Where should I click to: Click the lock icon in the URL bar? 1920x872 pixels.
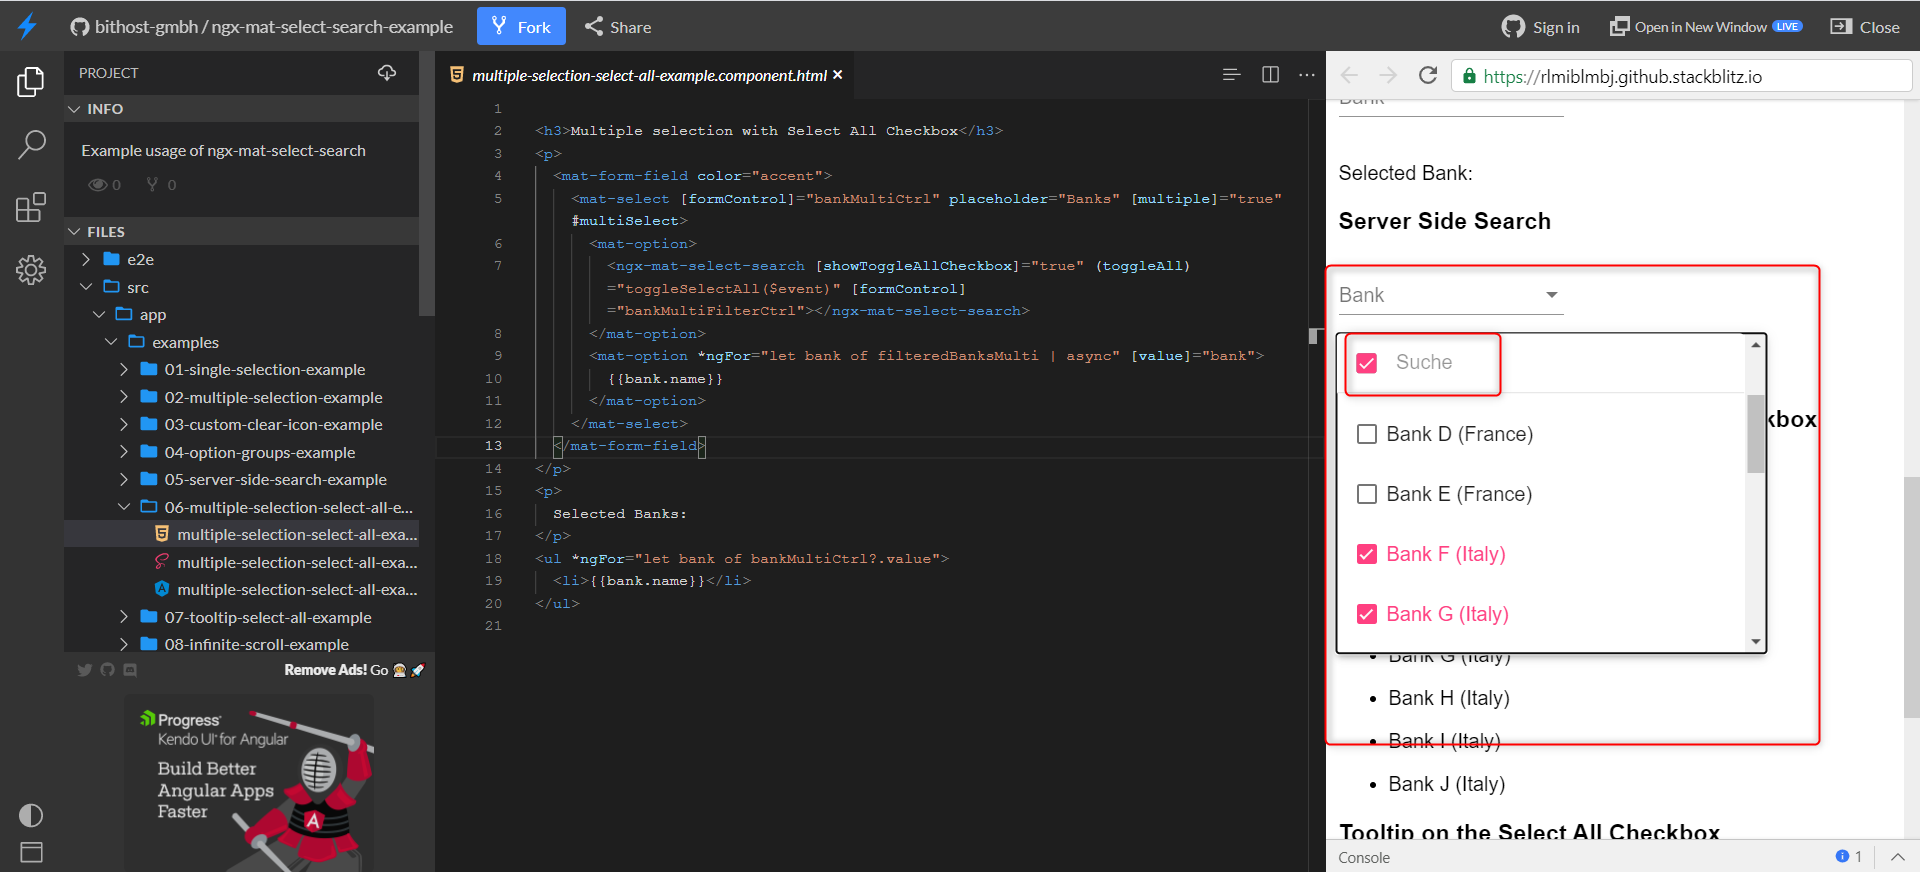(x=1469, y=76)
